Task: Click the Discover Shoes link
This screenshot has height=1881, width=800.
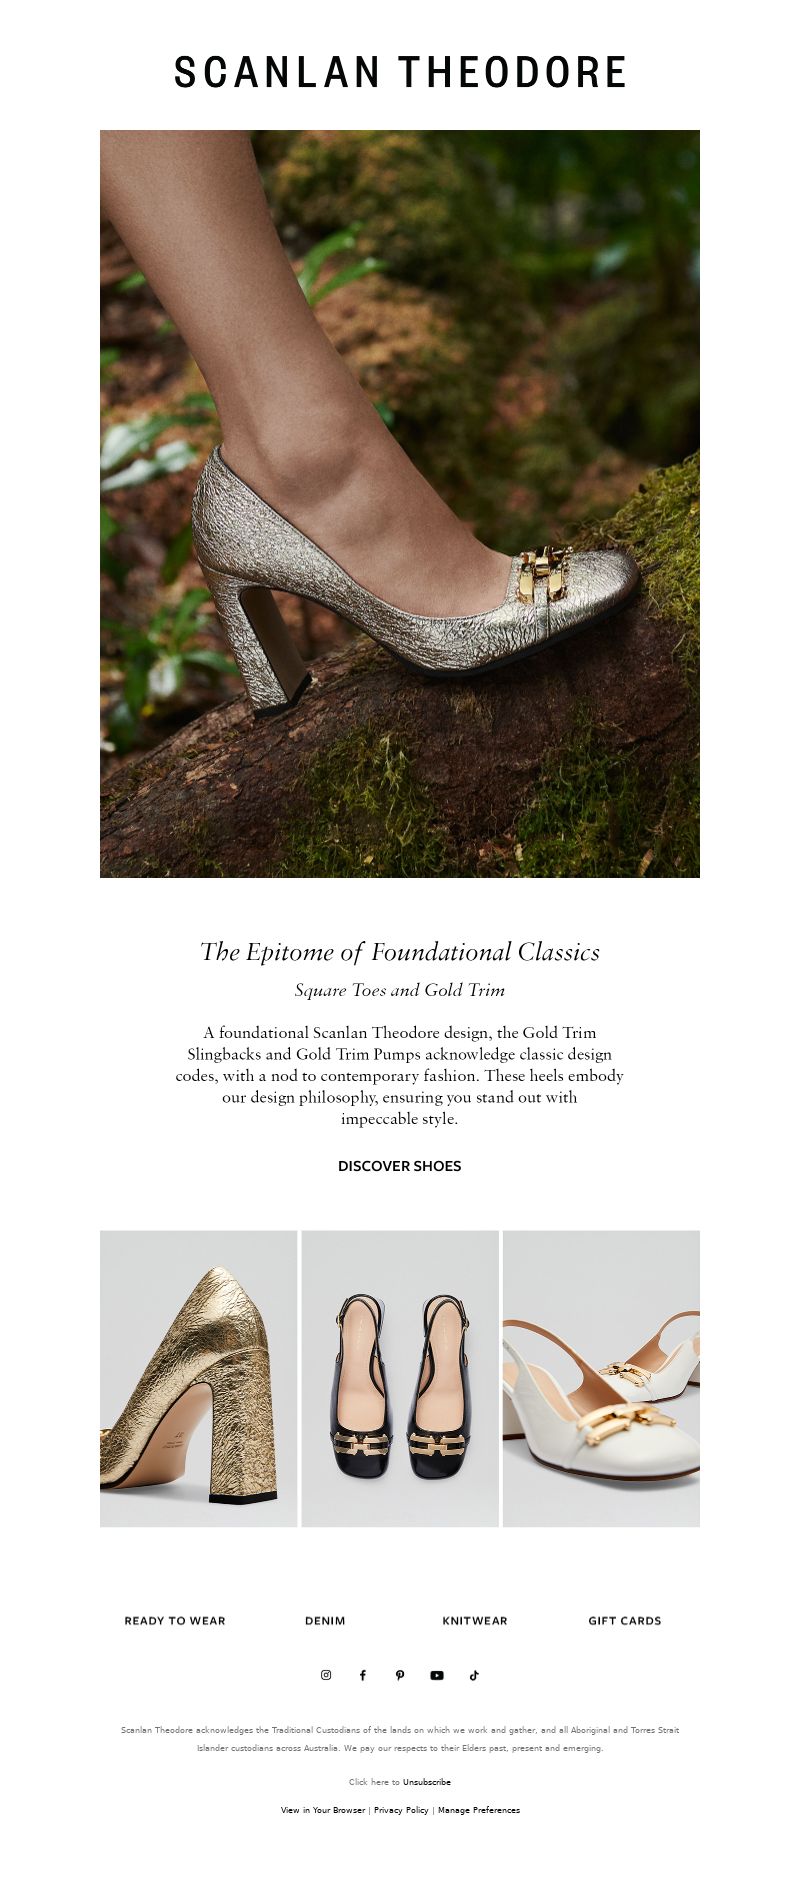Action: (x=400, y=1166)
